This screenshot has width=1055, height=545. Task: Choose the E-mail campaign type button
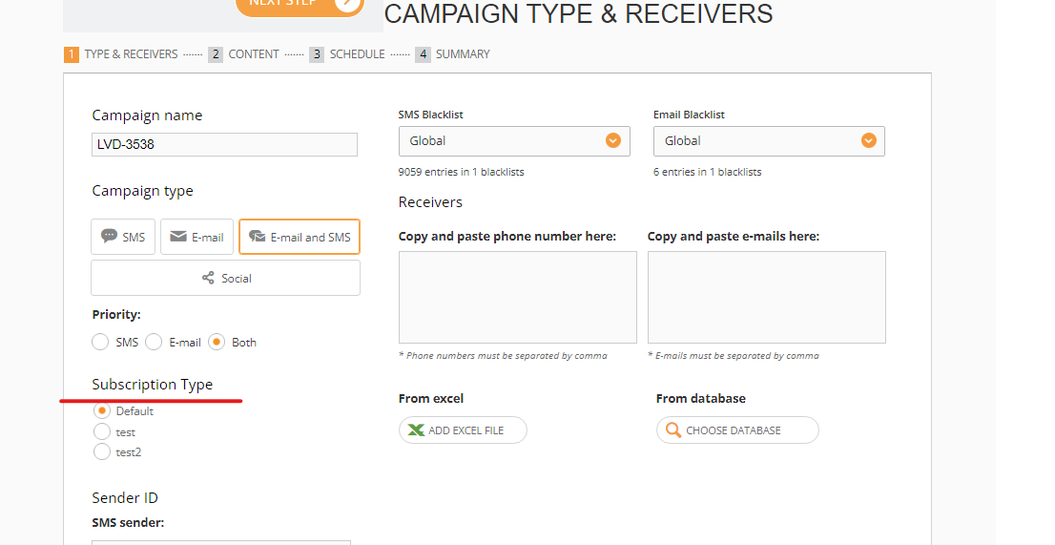[197, 237]
